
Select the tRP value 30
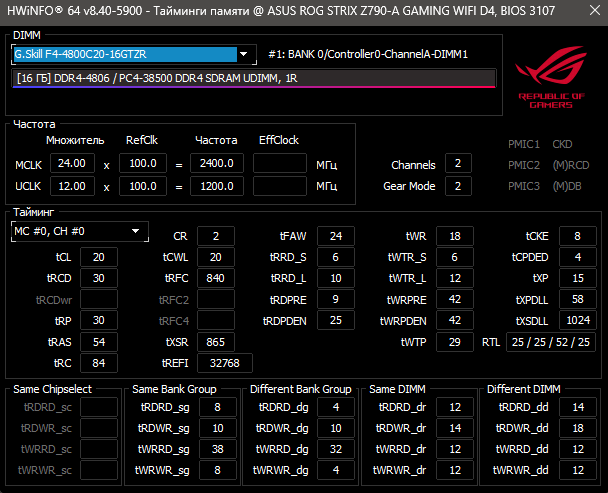pyautogui.click(x=99, y=320)
